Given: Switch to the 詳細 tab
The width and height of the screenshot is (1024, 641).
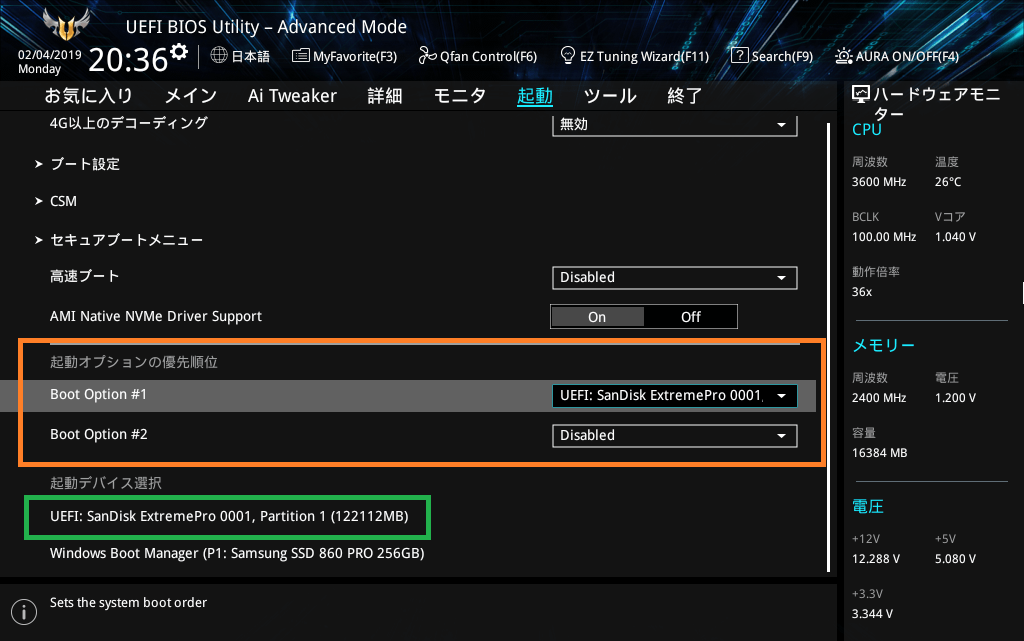Looking at the screenshot, I should (385, 96).
